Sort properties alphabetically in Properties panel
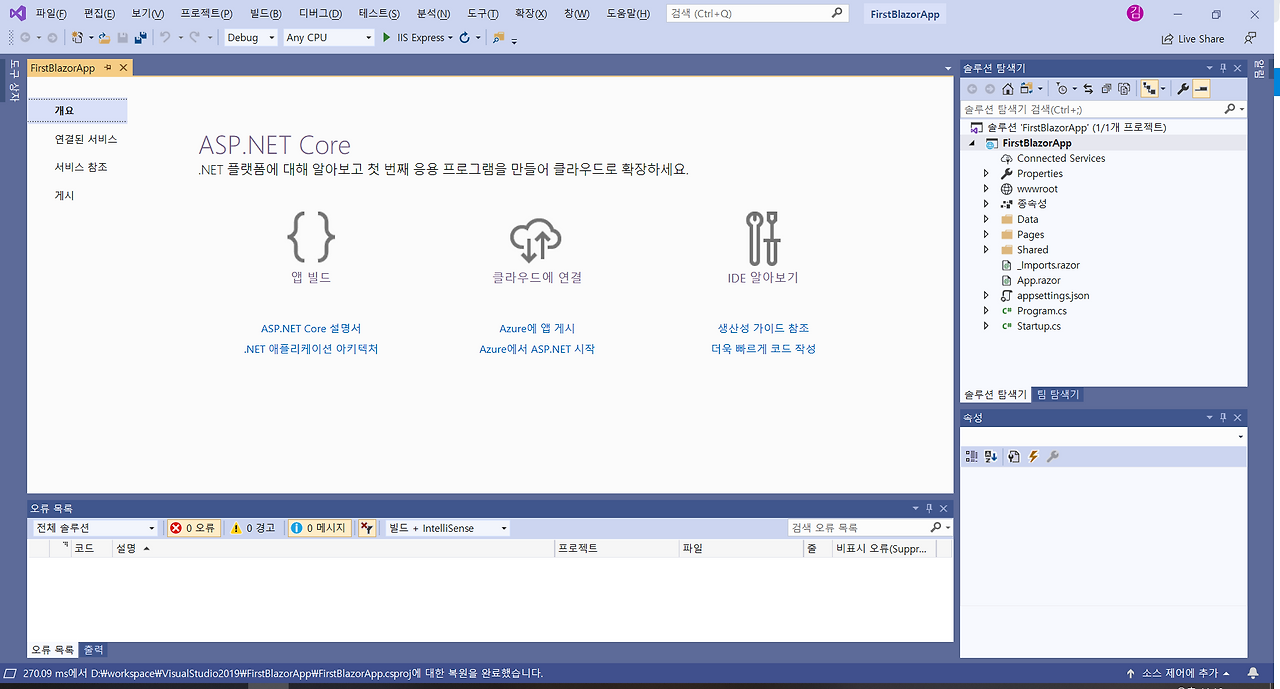Screen dimensions: 1280x689 (991, 456)
